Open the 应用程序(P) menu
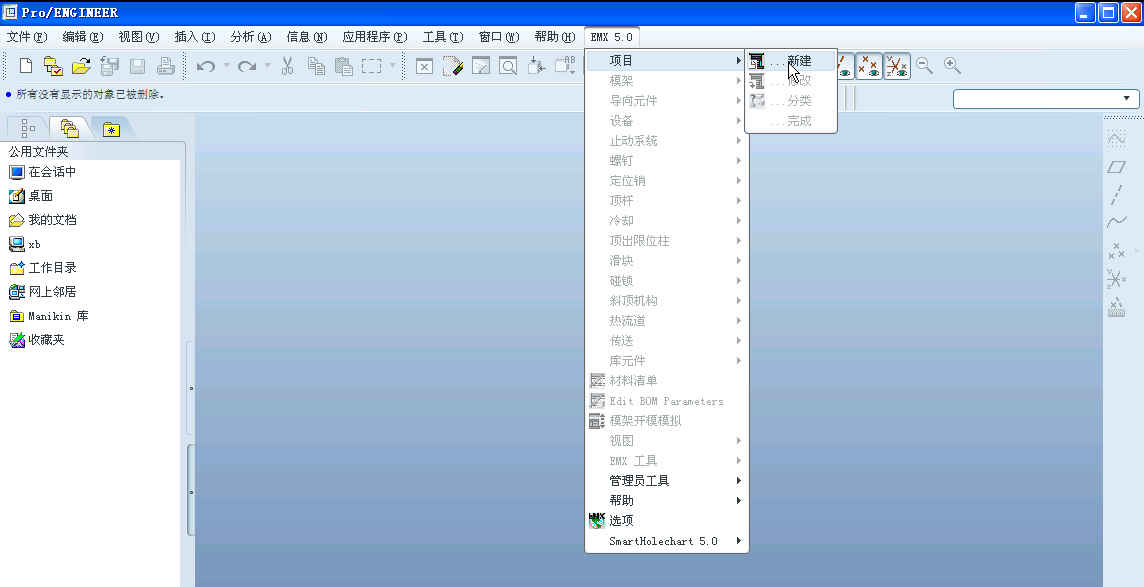This screenshot has width=1144, height=587. click(375, 36)
